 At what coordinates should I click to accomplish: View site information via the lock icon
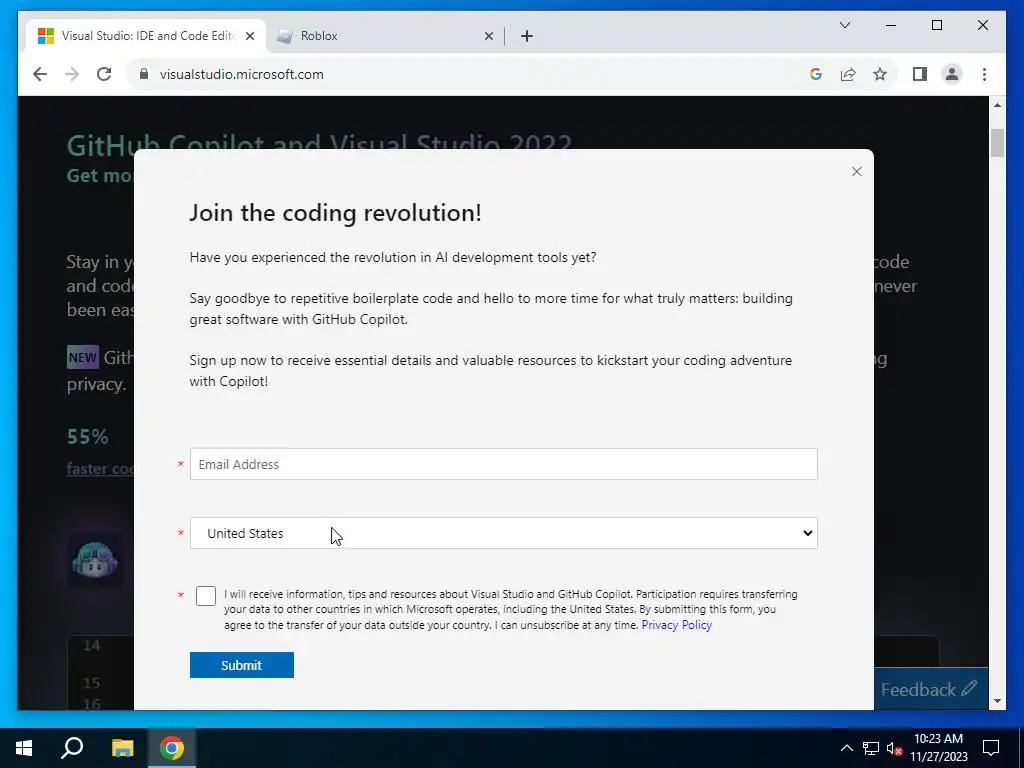tap(144, 74)
